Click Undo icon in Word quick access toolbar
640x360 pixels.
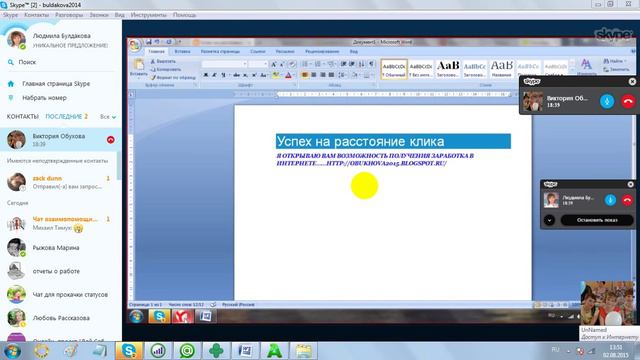coord(158,42)
